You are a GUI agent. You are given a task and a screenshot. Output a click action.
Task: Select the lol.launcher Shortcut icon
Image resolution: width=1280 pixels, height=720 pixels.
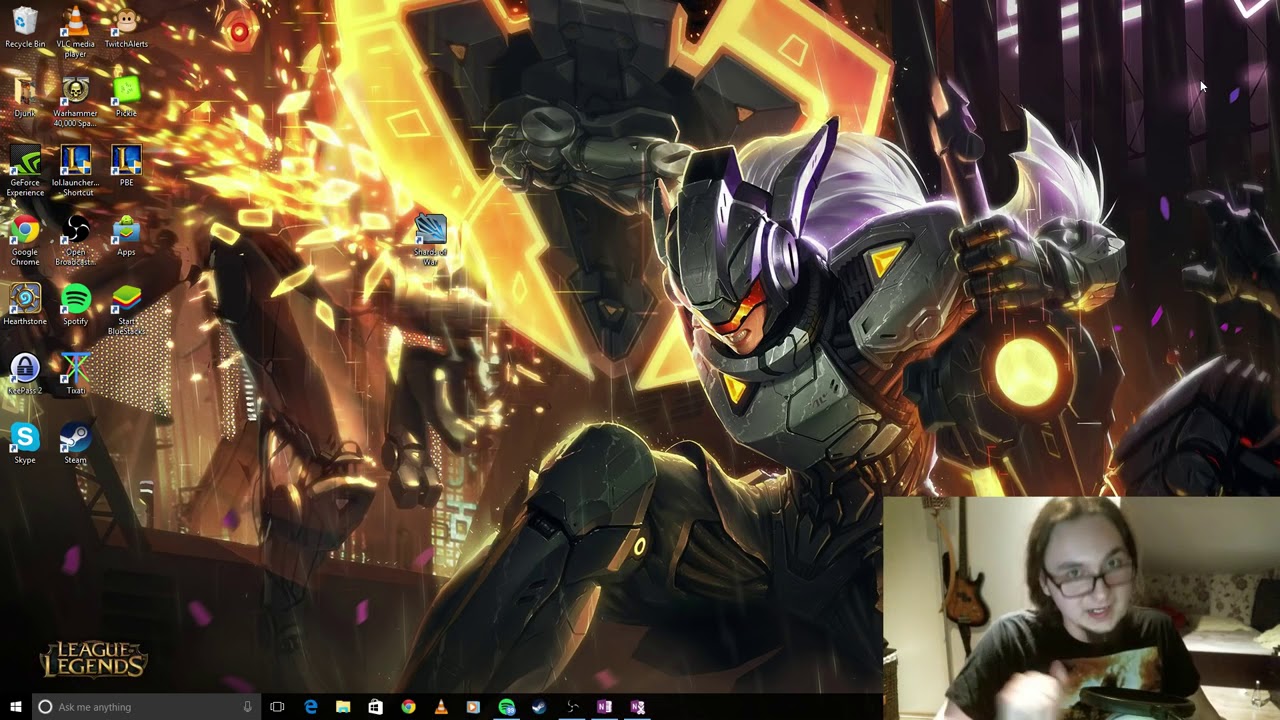(x=75, y=170)
